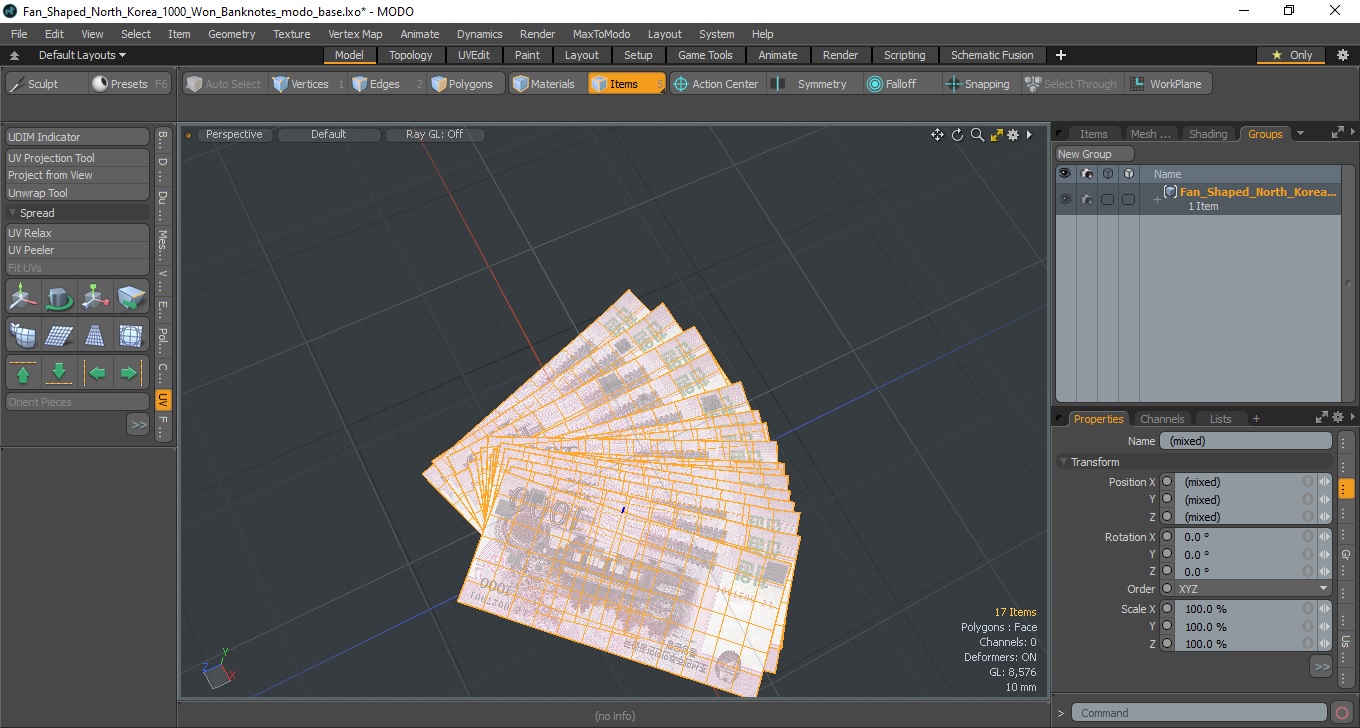
Task: Open the Render layout tab
Action: (840, 55)
